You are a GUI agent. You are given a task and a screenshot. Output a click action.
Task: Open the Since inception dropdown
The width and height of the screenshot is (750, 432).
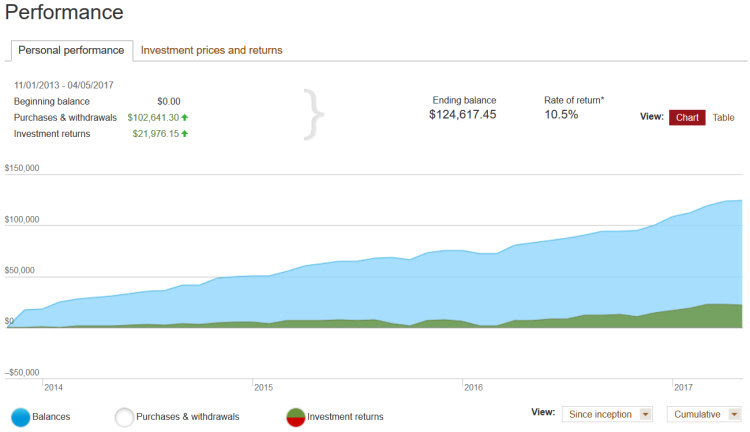pyautogui.click(x=607, y=414)
